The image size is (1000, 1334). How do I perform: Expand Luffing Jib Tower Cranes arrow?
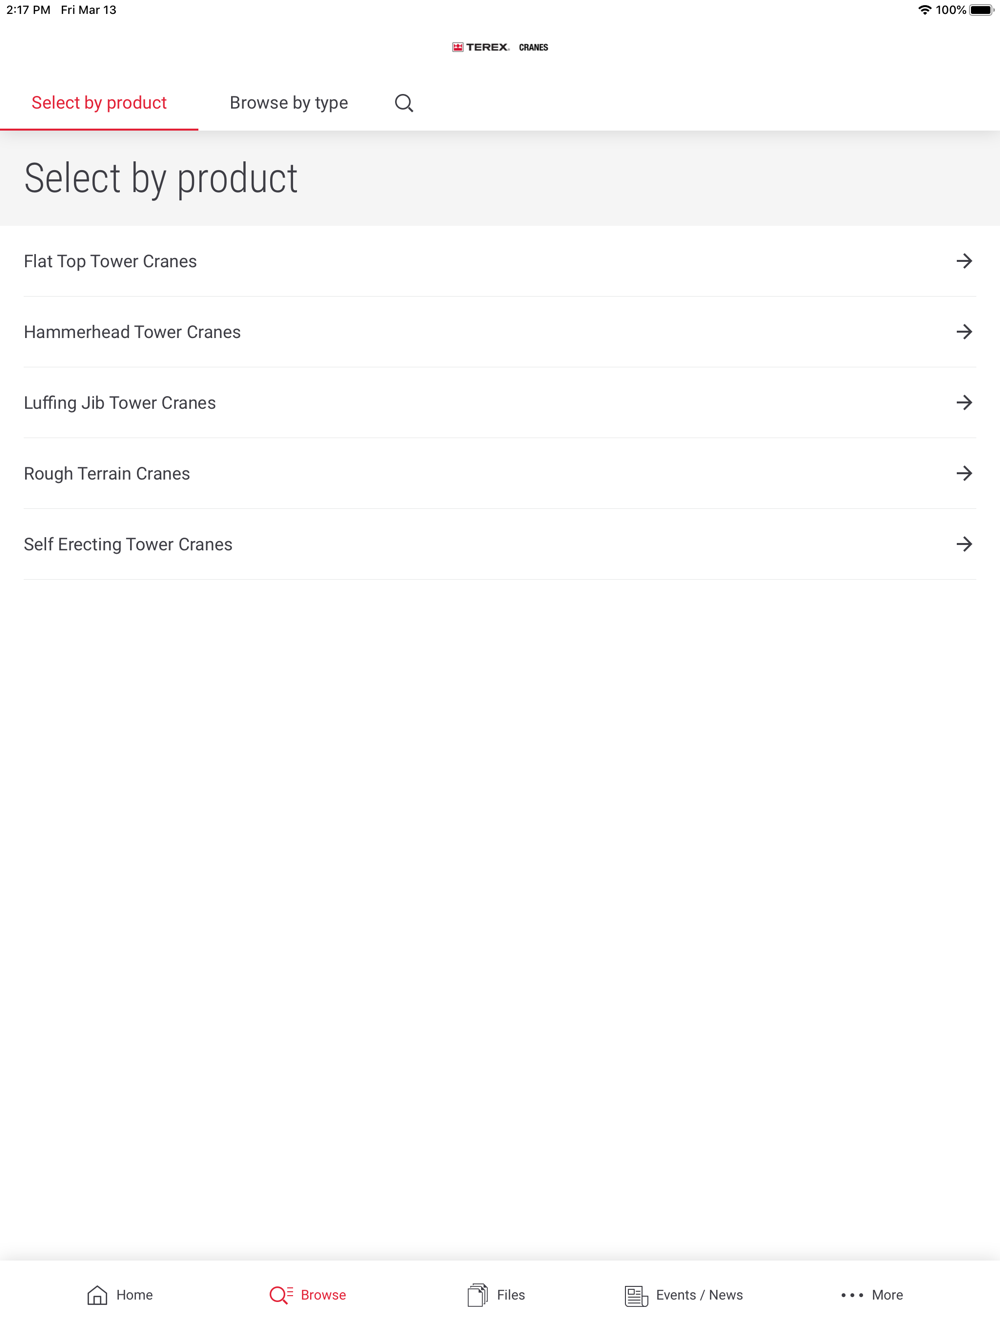click(964, 403)
